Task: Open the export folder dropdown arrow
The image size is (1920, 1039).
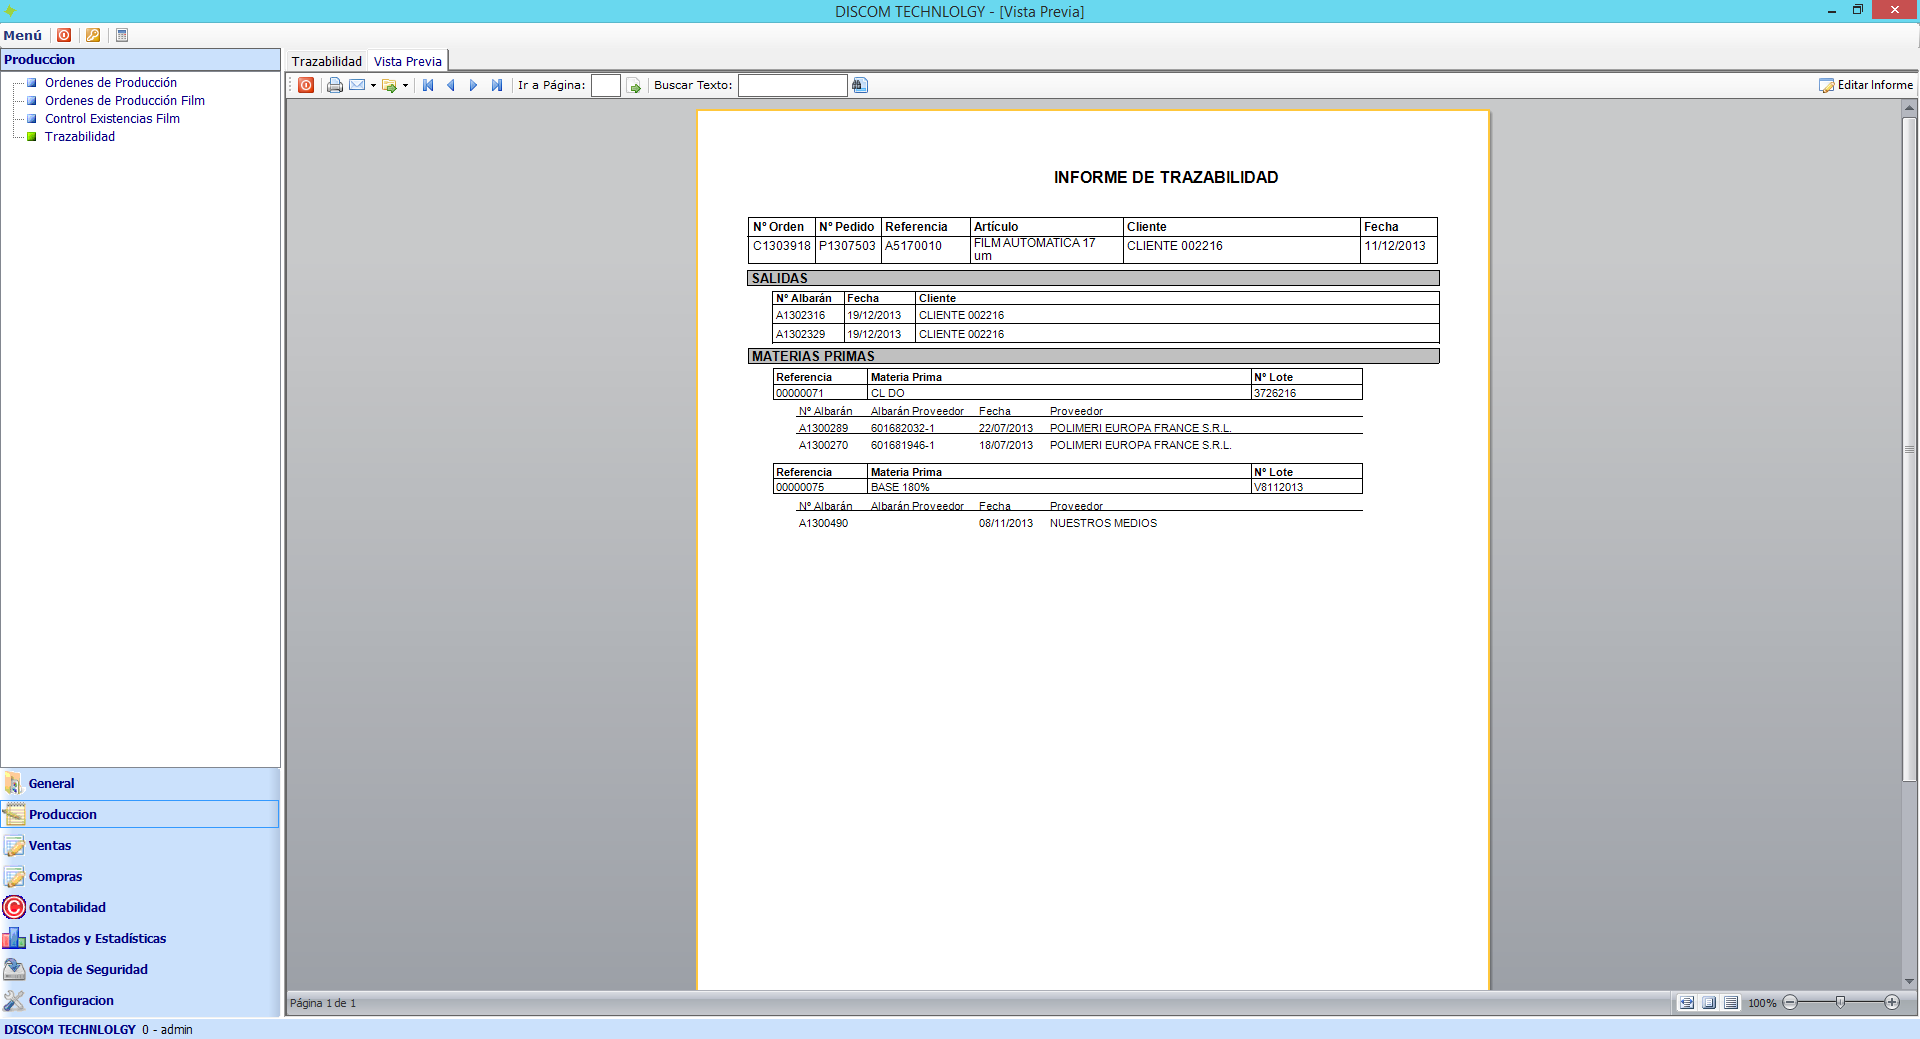Action: click(405, 86)
